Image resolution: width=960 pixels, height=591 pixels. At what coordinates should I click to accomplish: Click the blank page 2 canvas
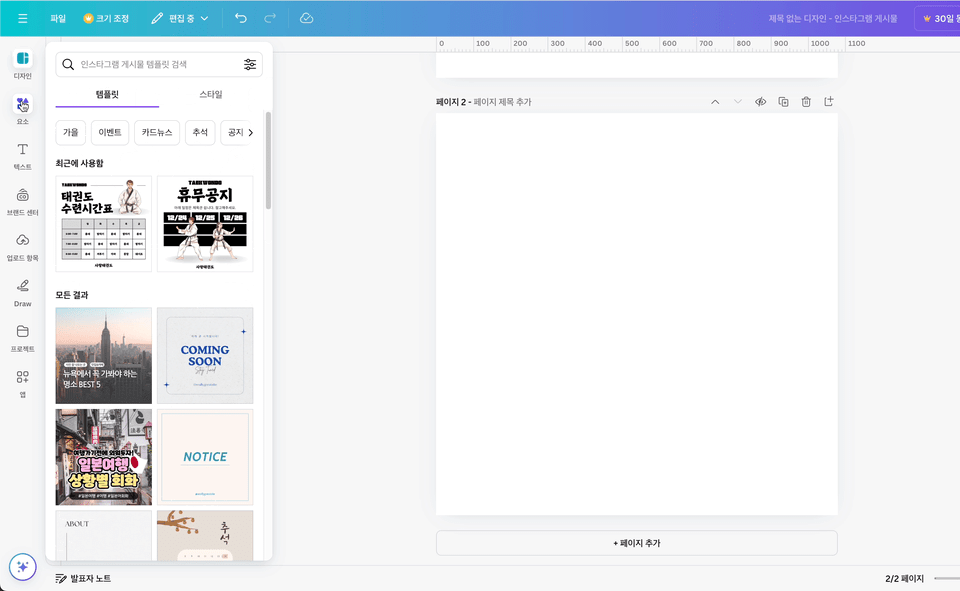(637, 314)
